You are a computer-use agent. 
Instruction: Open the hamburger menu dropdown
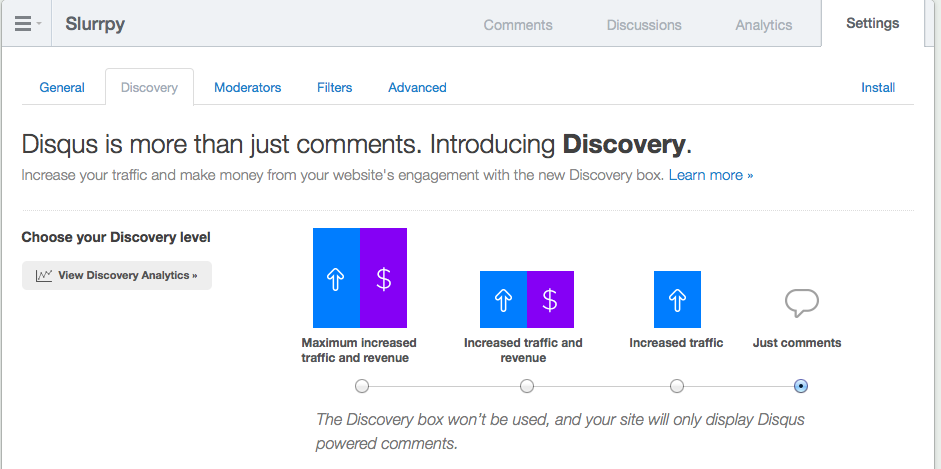pyautogui.click(x=28, y=24)
